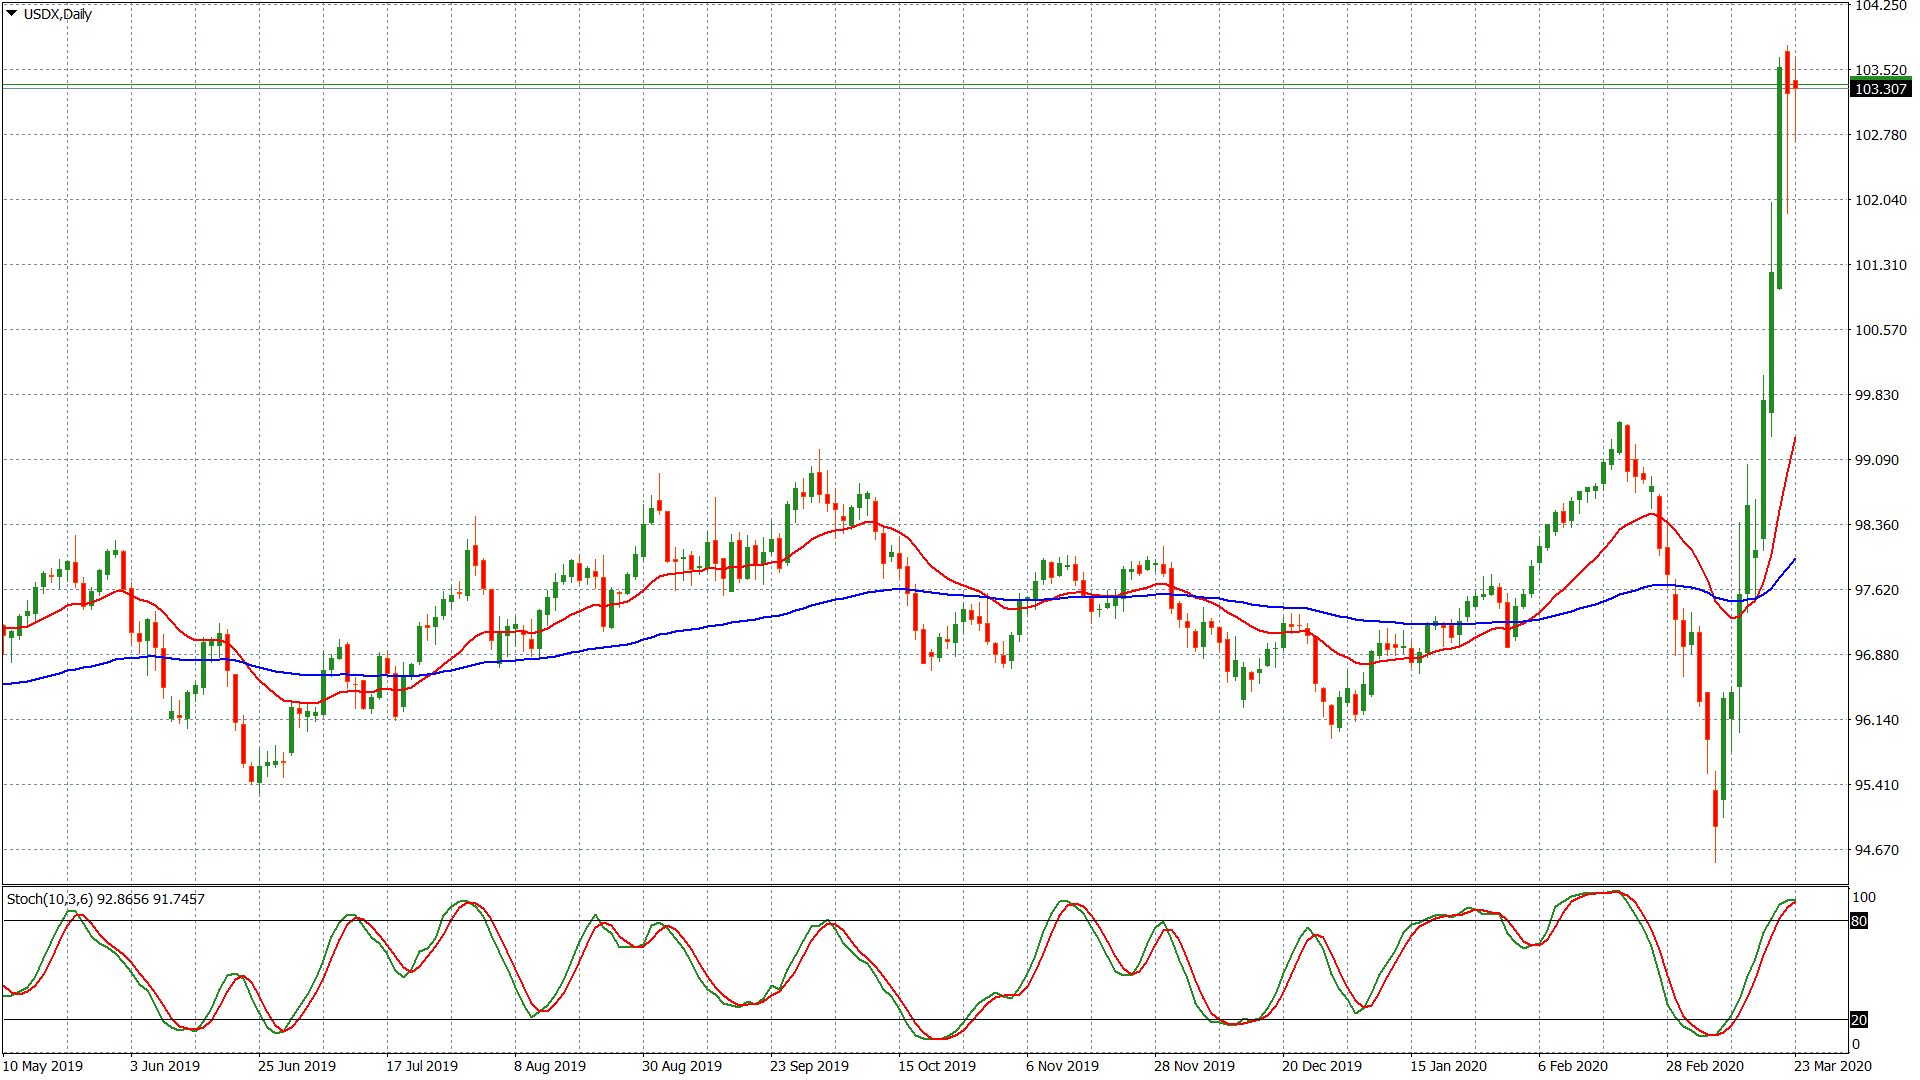Select date label 15 Jan 2020
This screenshot has width=1920, height=1080.
(1448, 1066)
